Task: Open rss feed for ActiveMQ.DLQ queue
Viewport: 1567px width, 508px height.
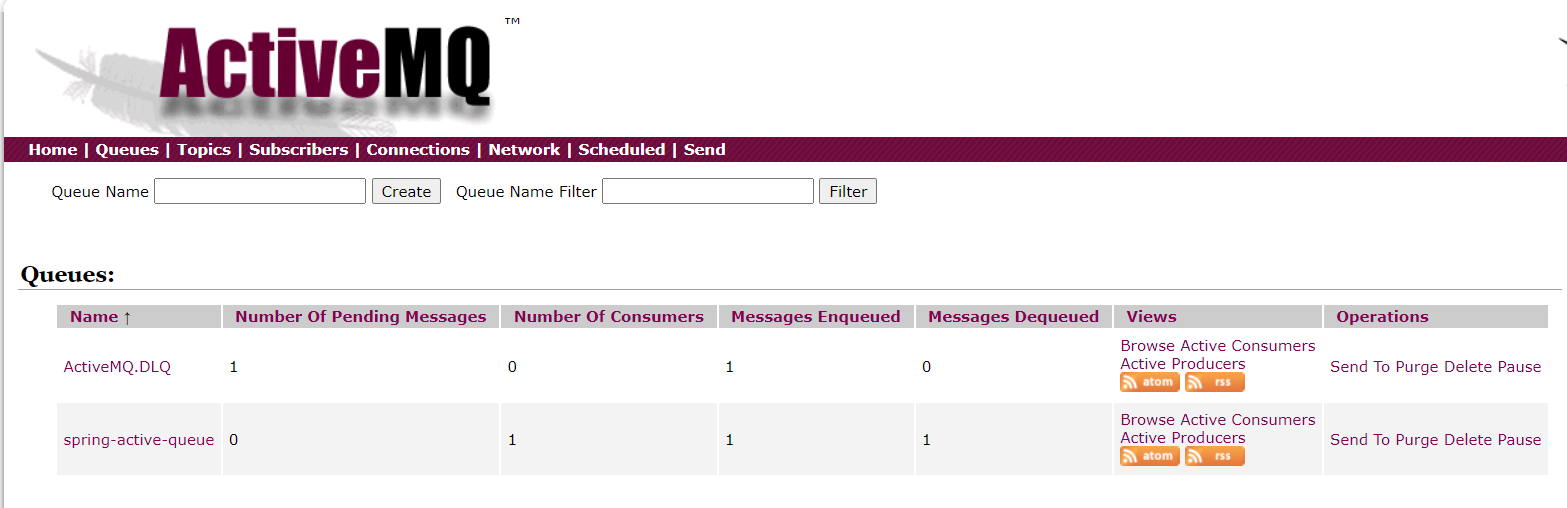Action: coord(1214,382)
